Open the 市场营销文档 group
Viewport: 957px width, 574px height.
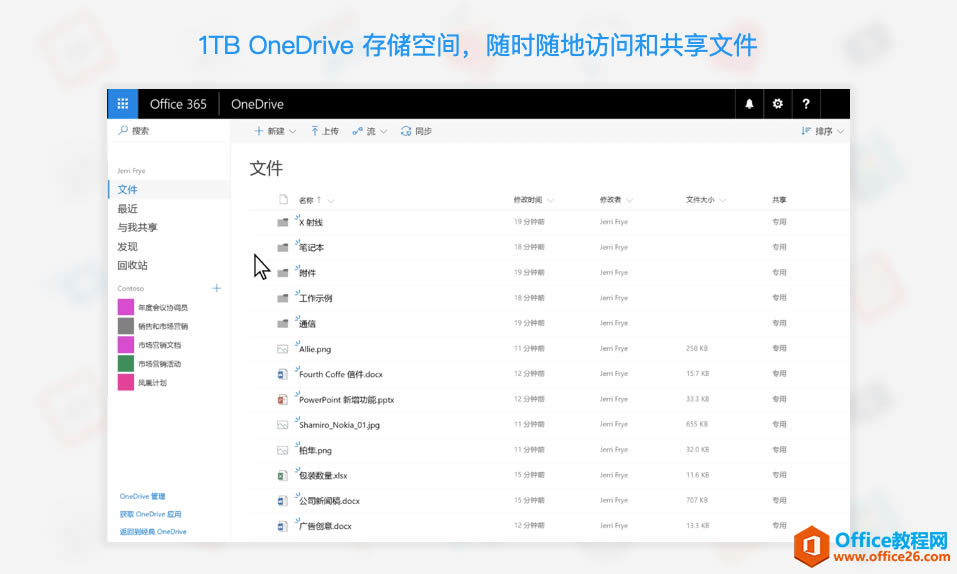pos(159,345)
